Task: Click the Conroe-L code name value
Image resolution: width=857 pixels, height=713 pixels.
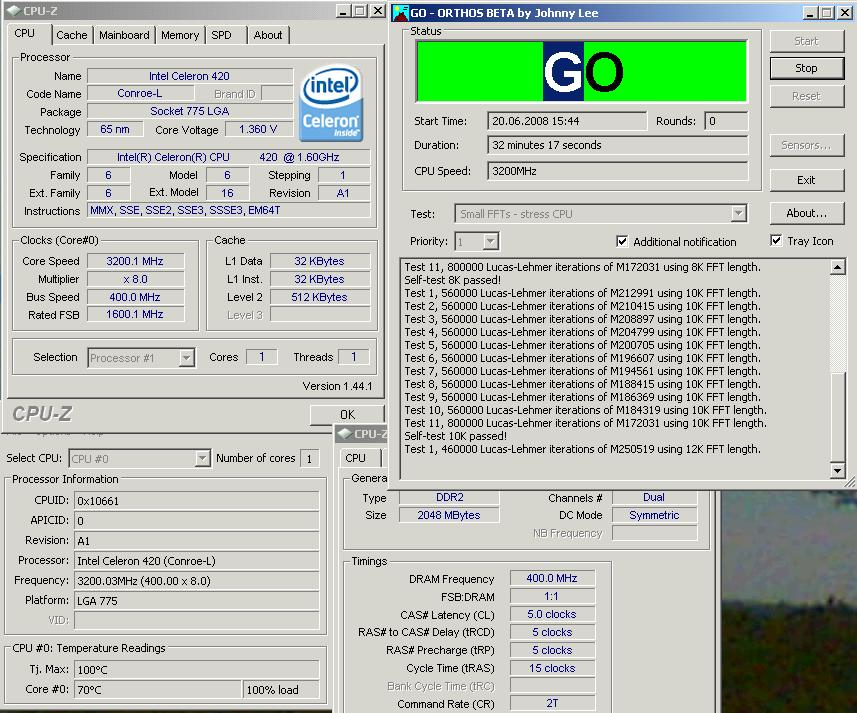Action: coord(139,93)
